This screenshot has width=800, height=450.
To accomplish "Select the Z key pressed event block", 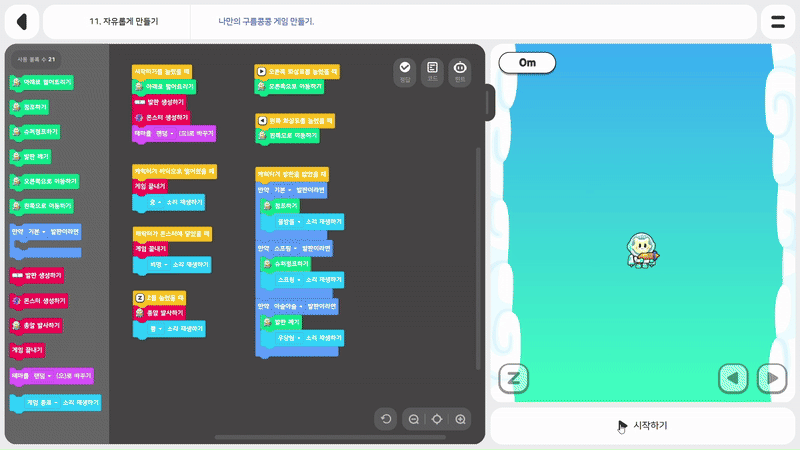I will 159,297.
